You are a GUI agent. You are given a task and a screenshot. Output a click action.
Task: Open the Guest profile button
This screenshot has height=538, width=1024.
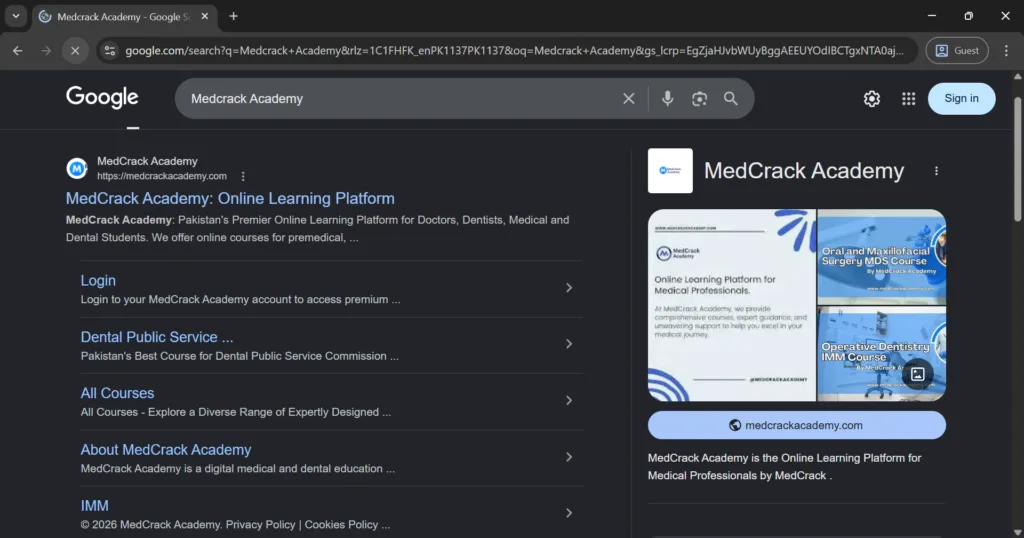pyautogui.click(x=957, y=50)
